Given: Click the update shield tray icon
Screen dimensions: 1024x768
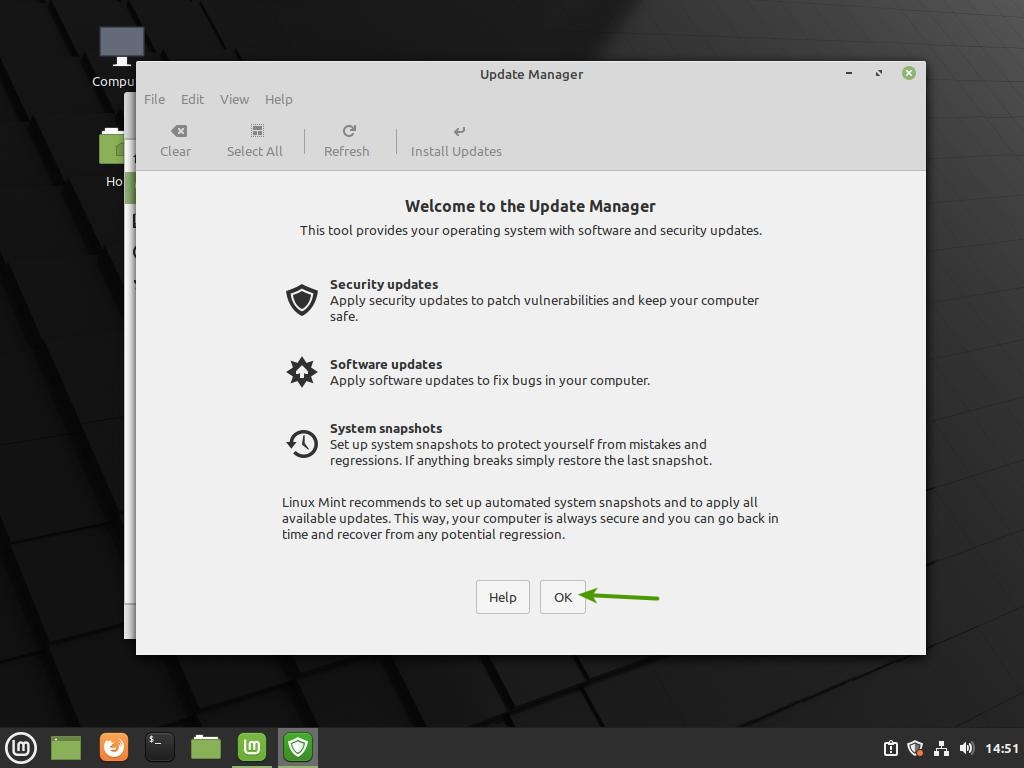Looking at the screenshot, I should coord(915,748).
